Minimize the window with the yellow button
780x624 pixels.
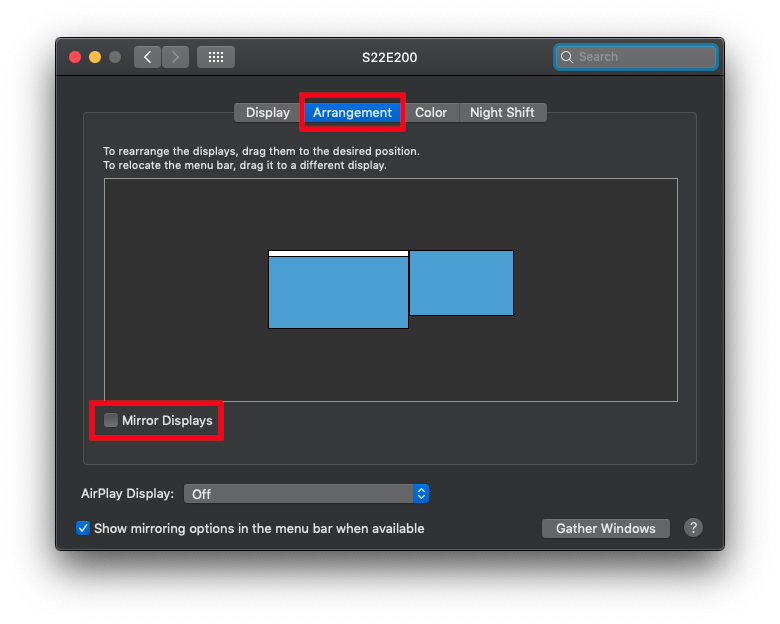95,57
